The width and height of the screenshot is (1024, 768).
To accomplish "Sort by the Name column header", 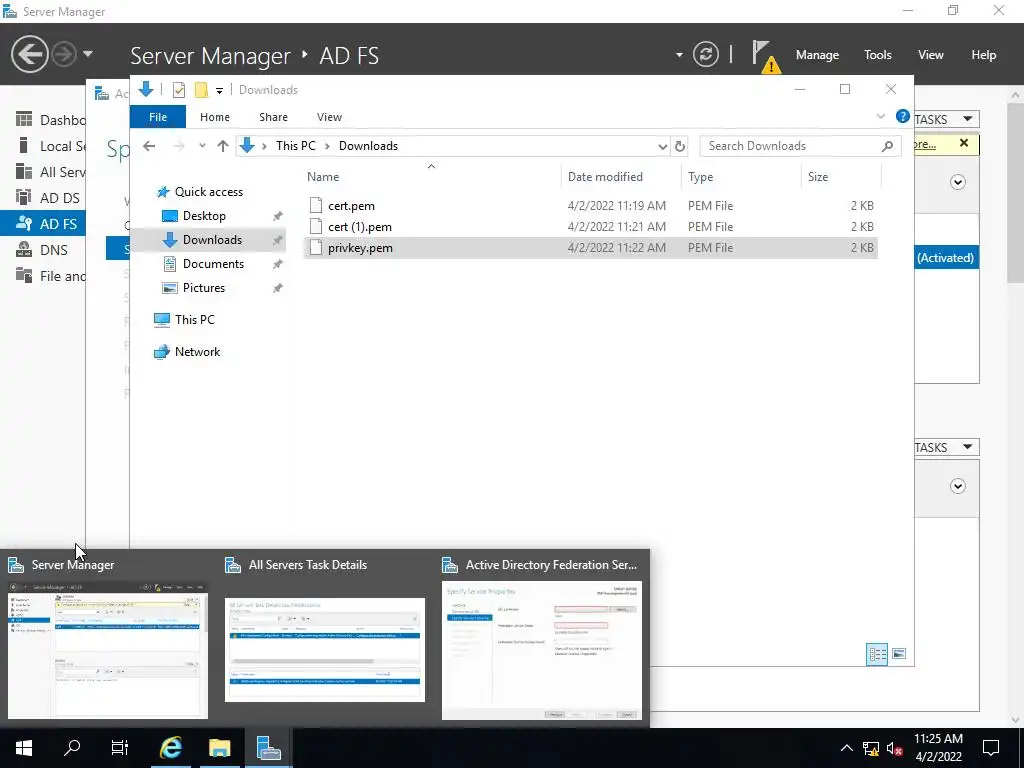I will (431, 177).
